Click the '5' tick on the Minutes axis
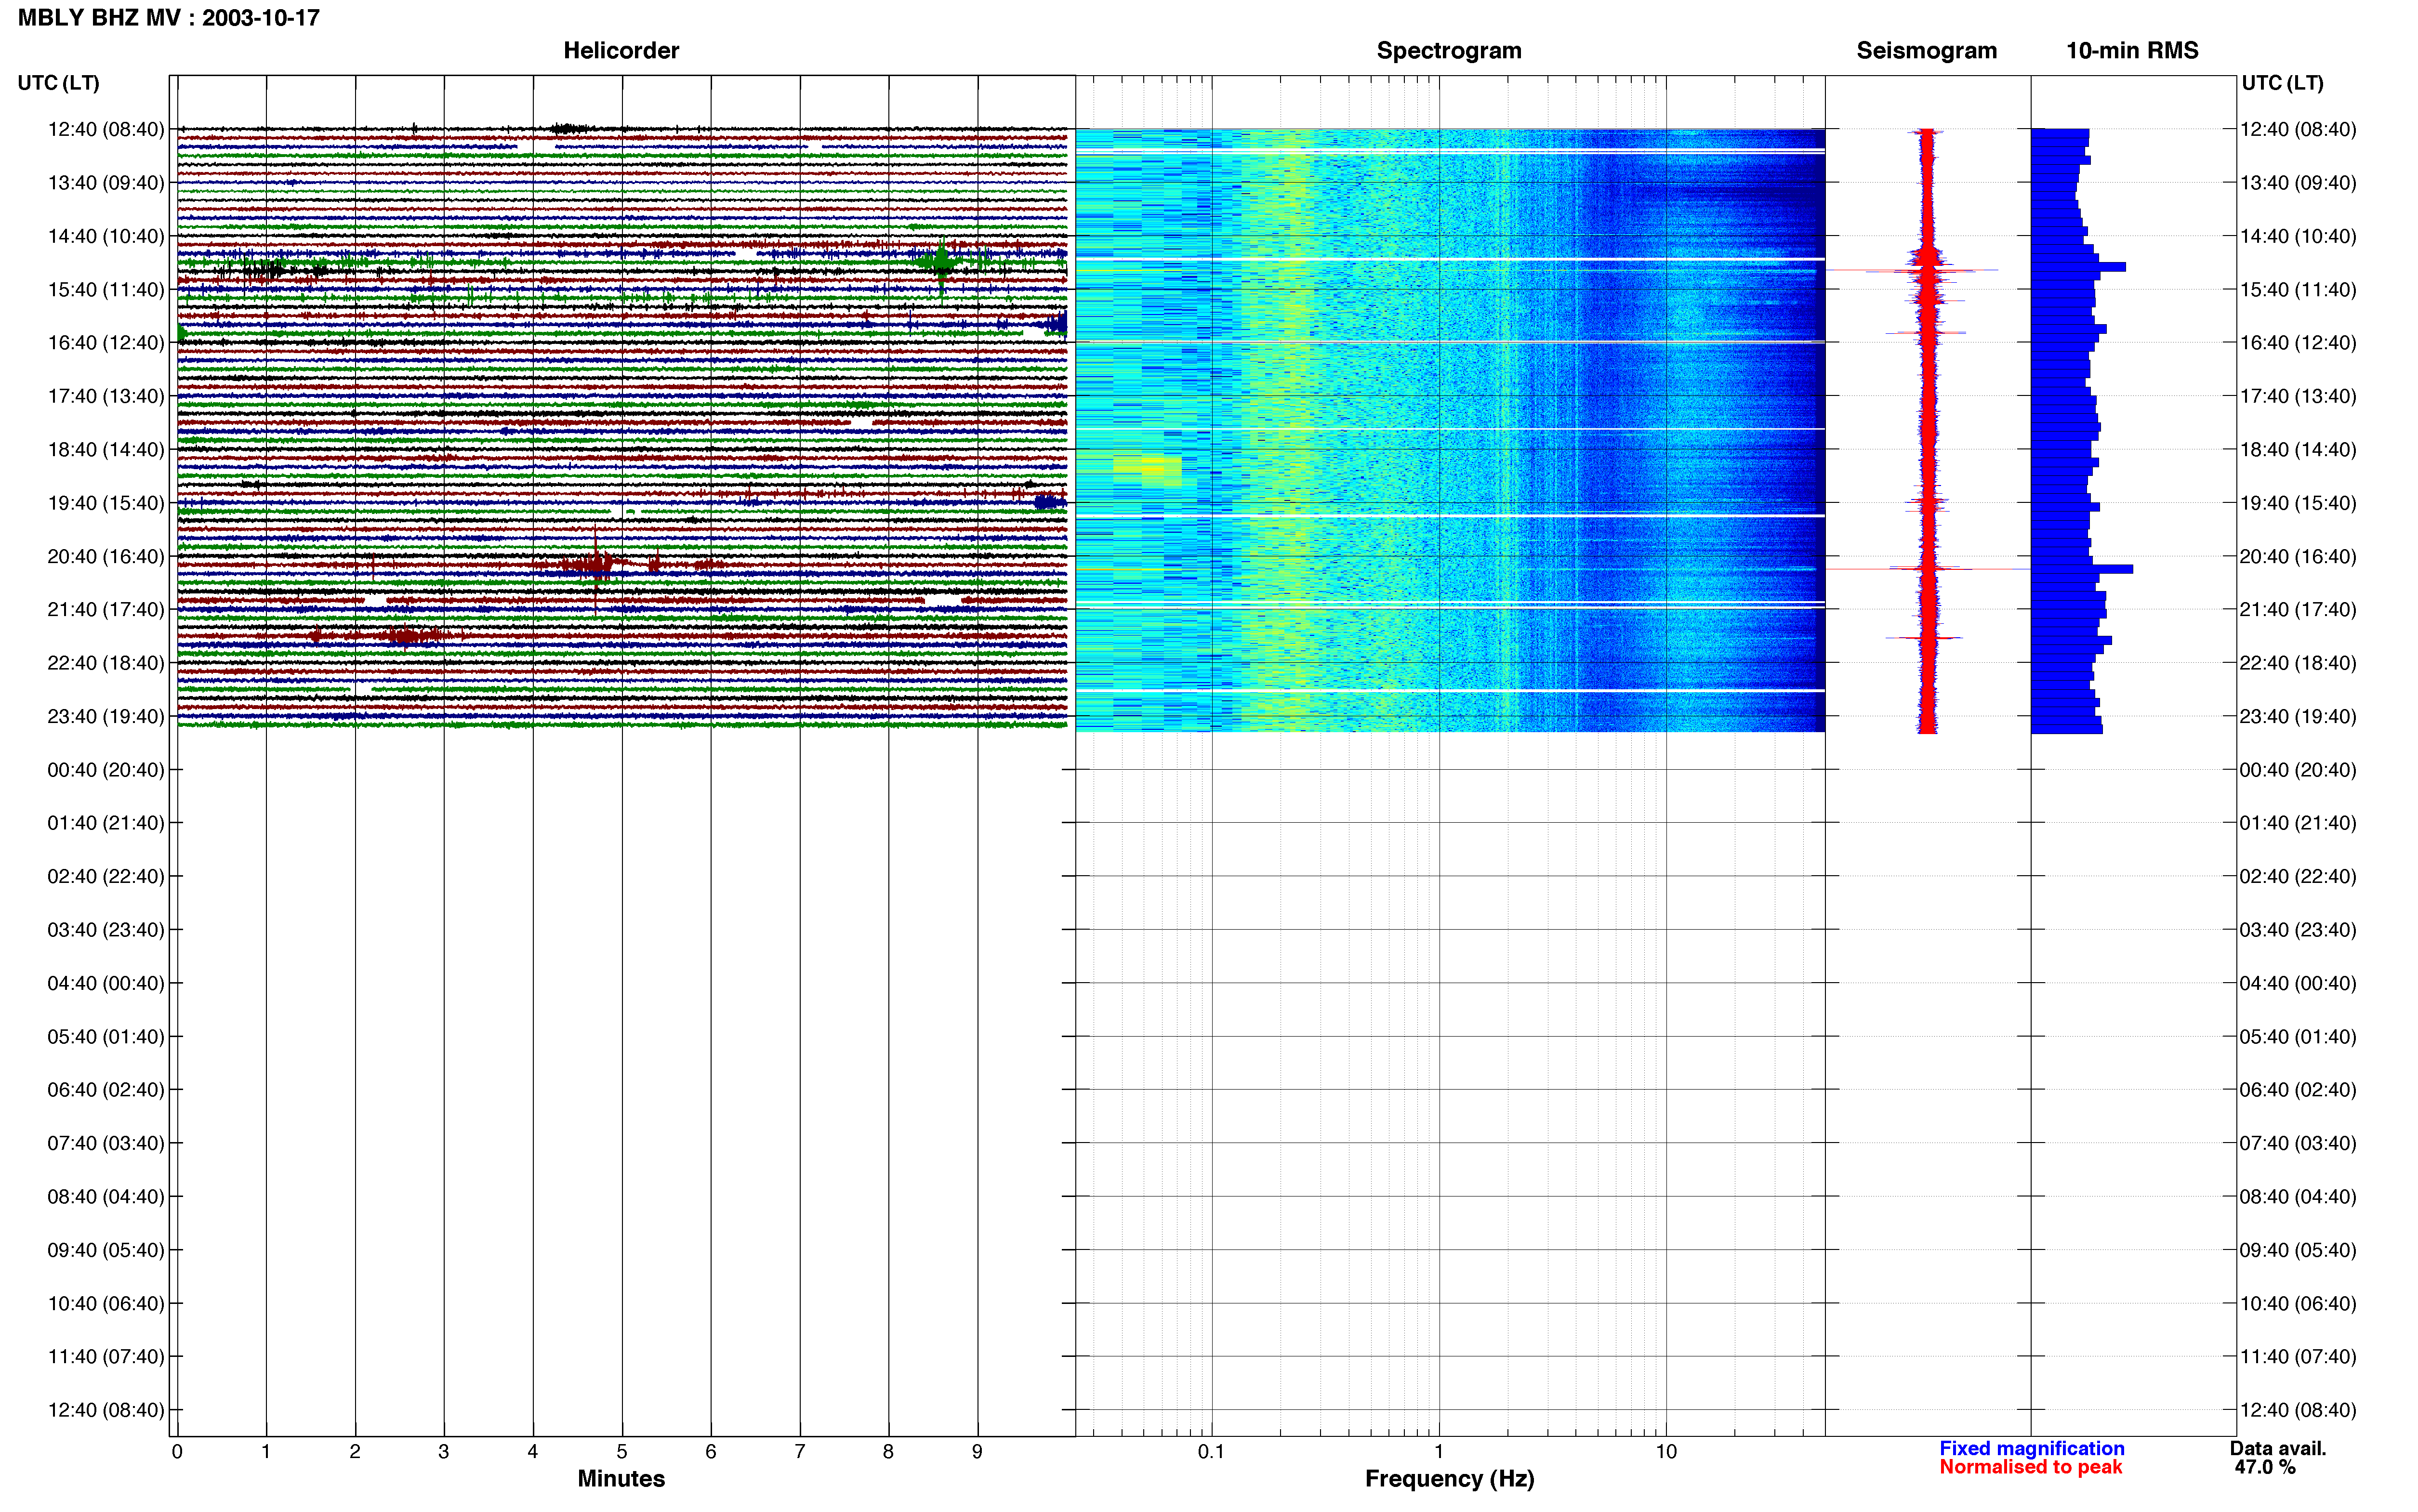This screenshot has width=2418, height=1512. 622,1452
